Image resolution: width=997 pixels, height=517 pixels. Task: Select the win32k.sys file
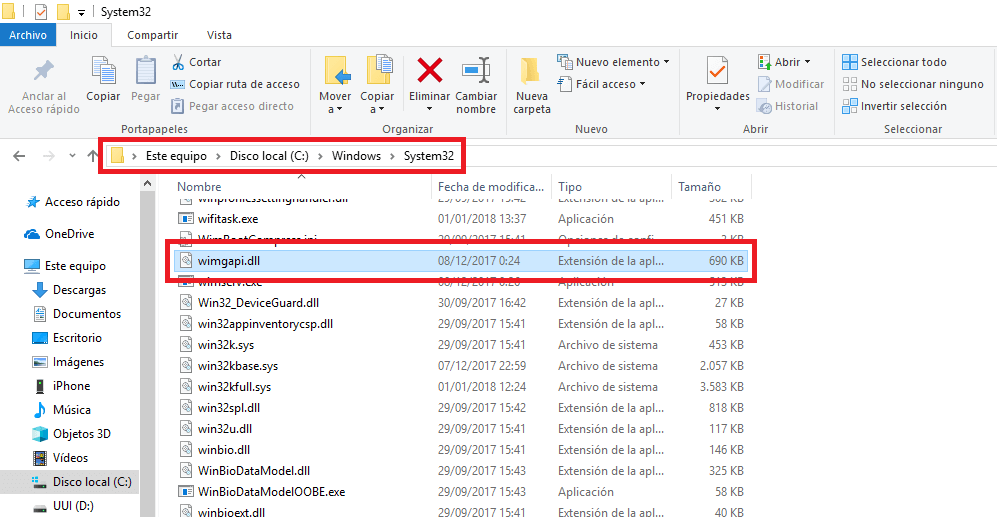click(x=461, y=345)
